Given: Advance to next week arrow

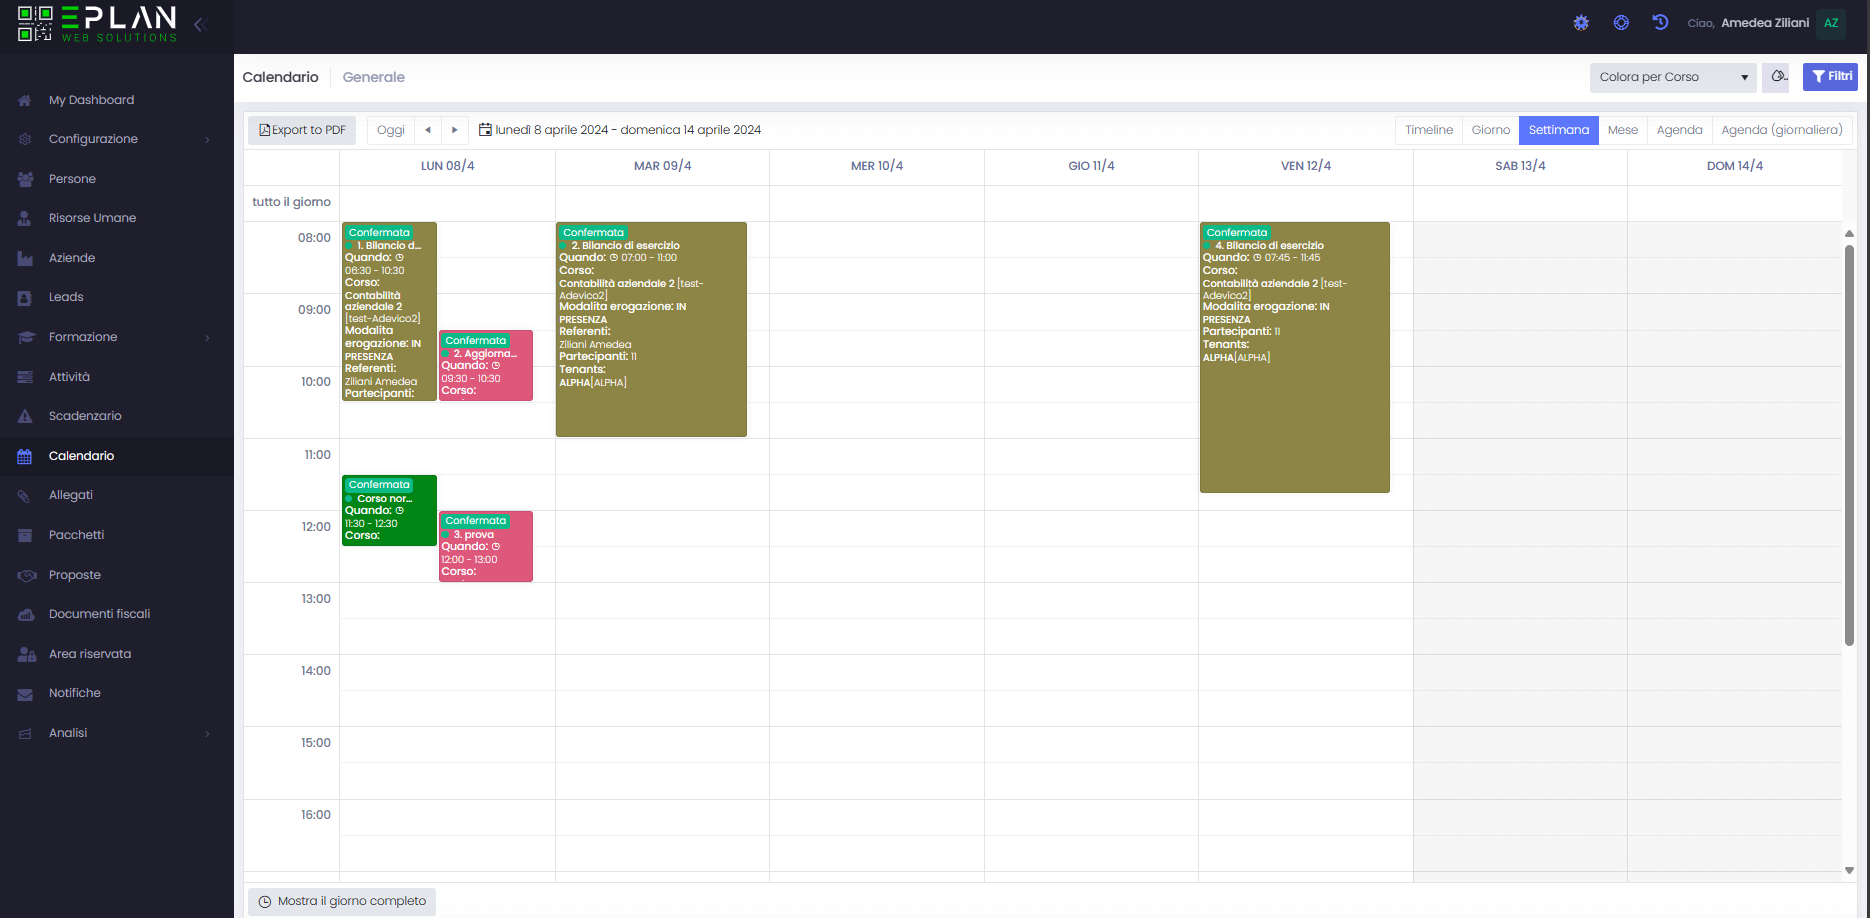Looking at the screenshot, I should [x=455, y=130].
